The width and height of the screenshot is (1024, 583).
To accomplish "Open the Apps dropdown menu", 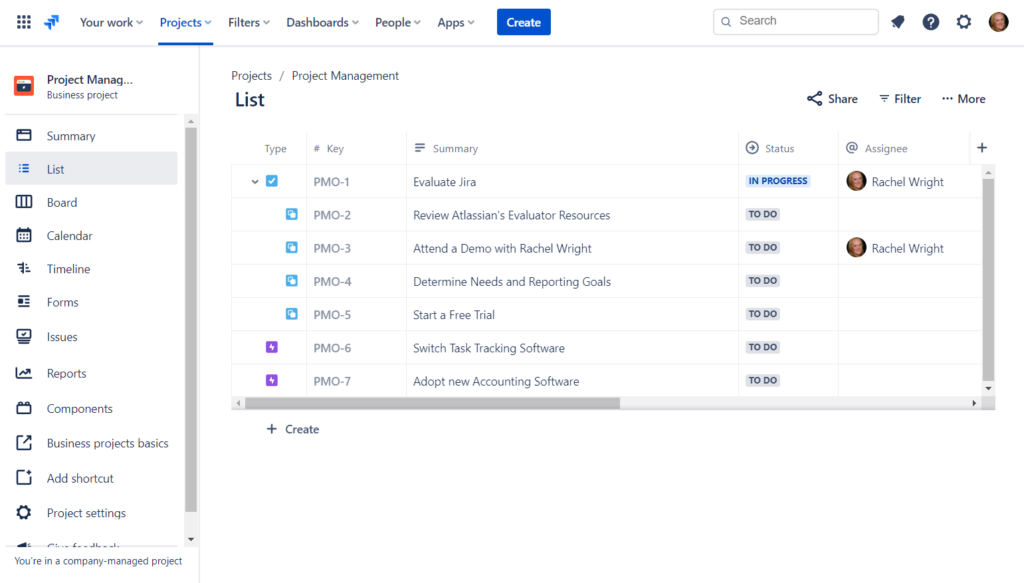I will [x=456, y=22].
